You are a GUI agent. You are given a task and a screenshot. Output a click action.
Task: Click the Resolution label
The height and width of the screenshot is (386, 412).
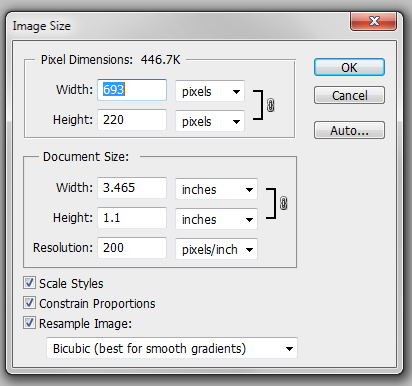[63, 248]
